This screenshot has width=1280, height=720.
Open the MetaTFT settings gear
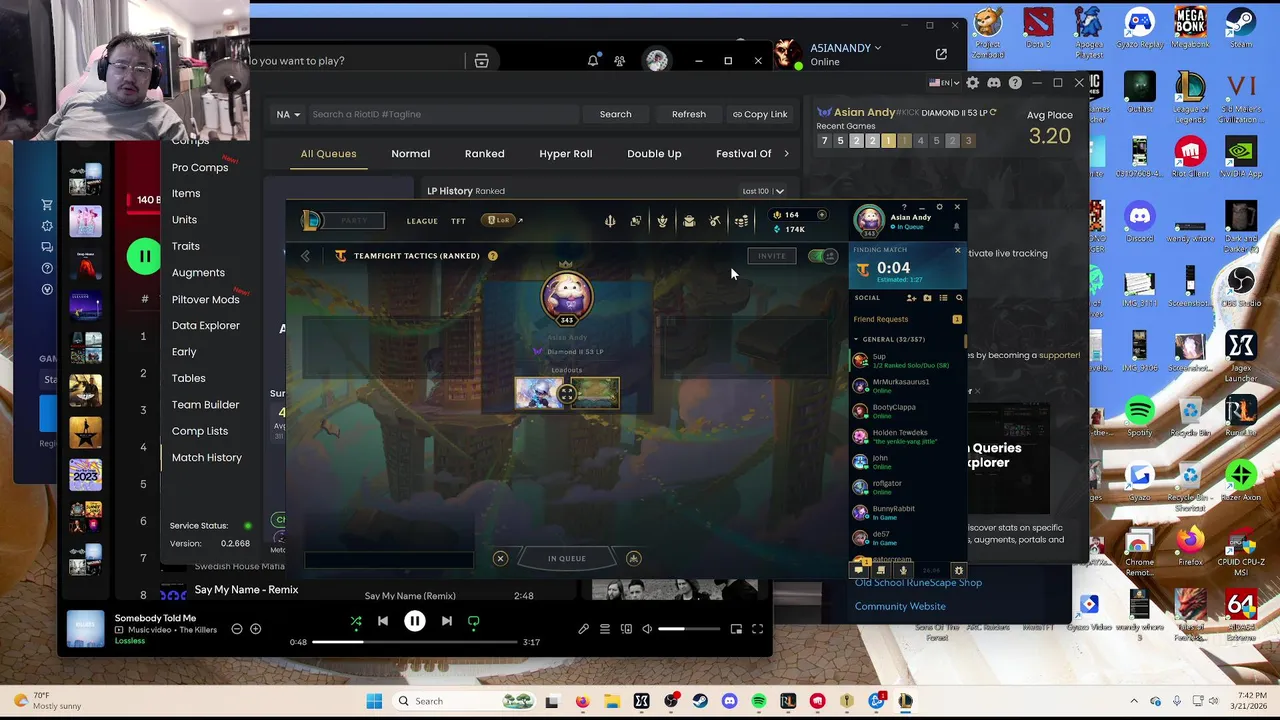972,83
